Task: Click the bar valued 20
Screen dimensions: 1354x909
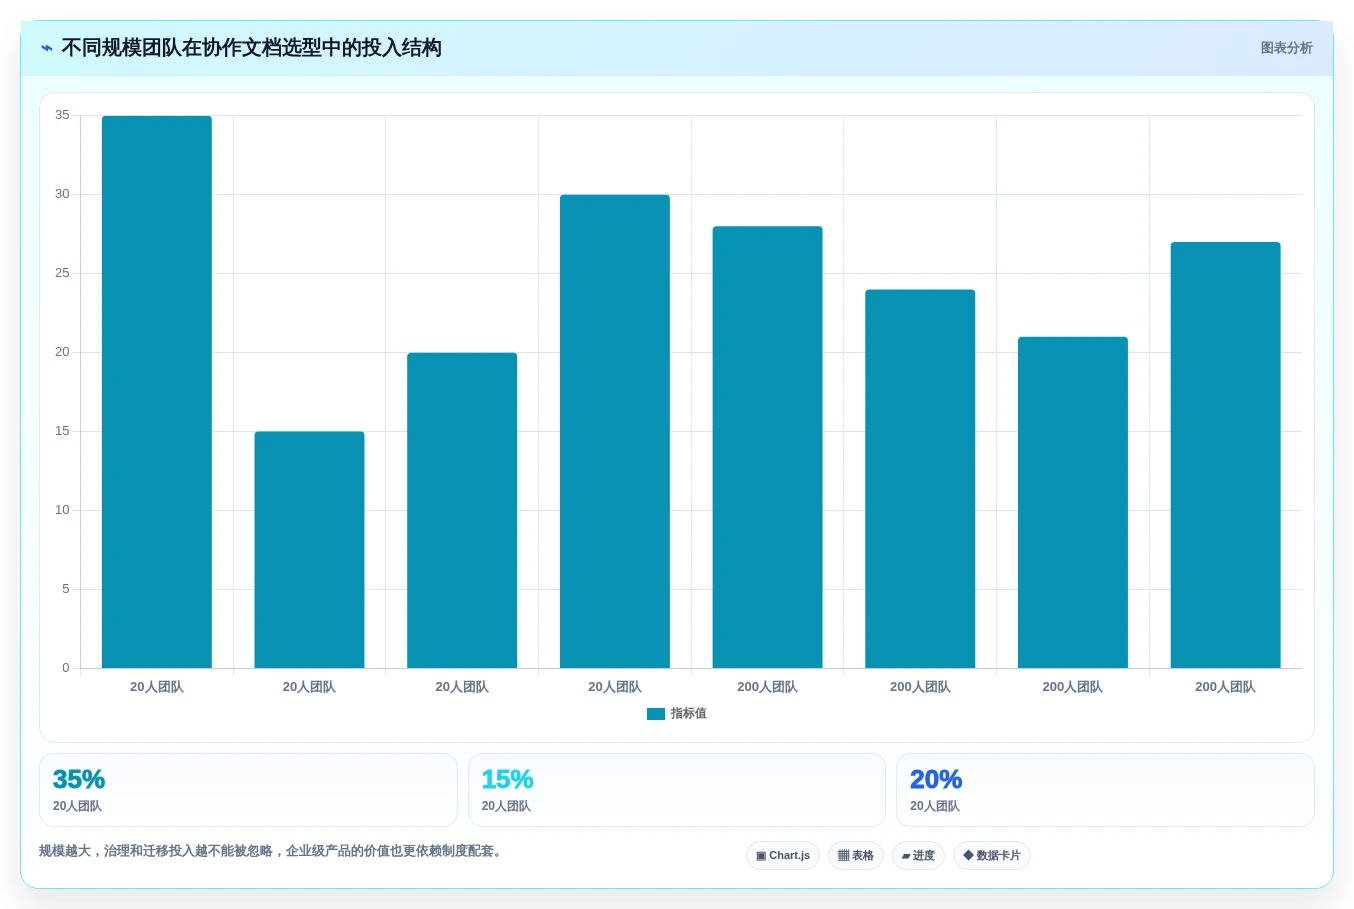Action: pos(462,510)
